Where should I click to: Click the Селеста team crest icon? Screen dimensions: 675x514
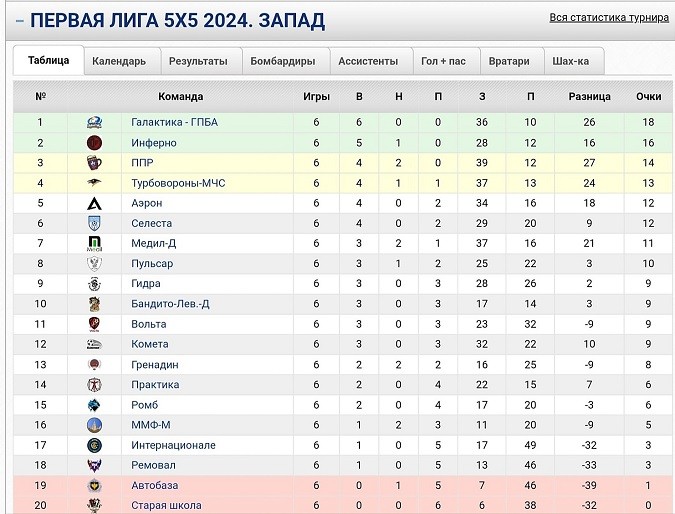(94, 223)
